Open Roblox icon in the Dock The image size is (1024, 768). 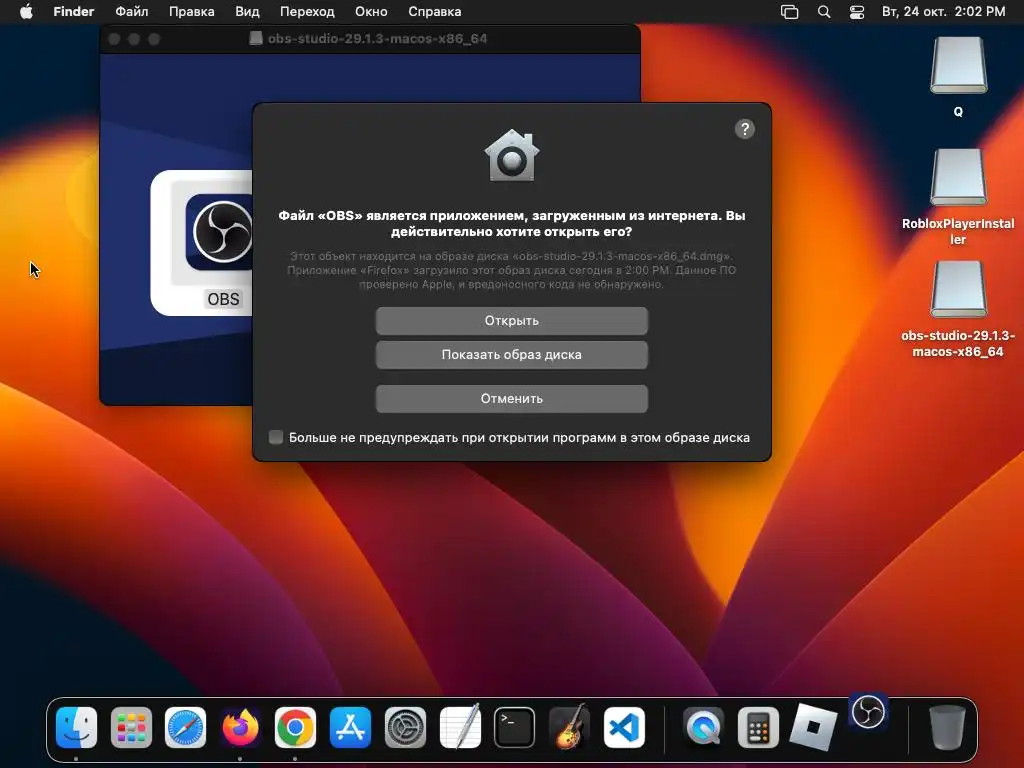click(x=813, y=728)
